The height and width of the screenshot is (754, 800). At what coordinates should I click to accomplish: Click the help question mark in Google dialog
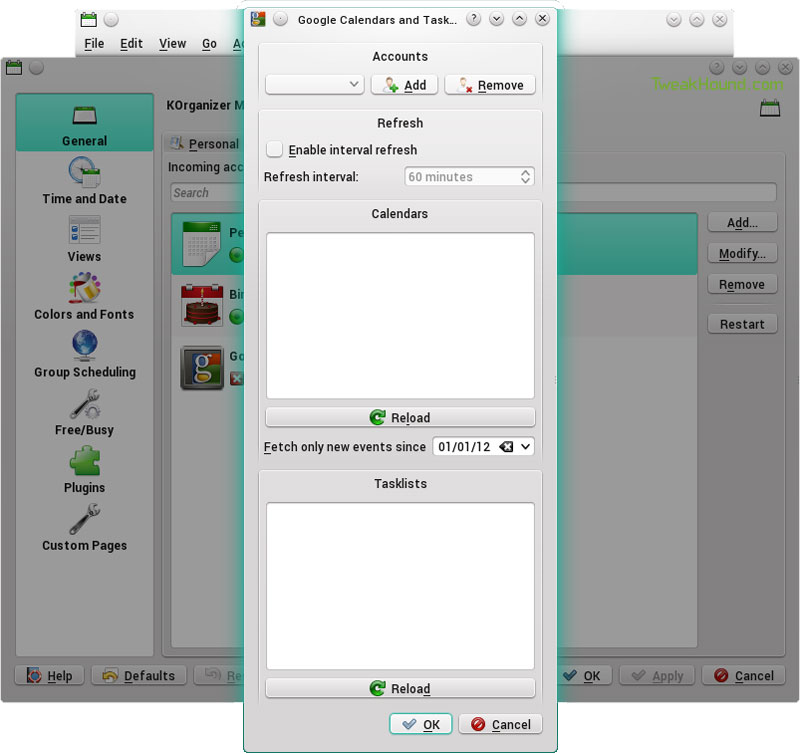pyautogui.click(x=473, y=19)
